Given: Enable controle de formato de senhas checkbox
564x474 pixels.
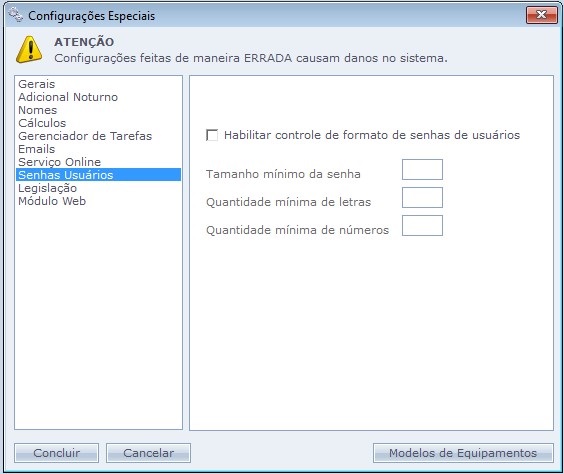Looking at the screenshot, I should [212, 135].
